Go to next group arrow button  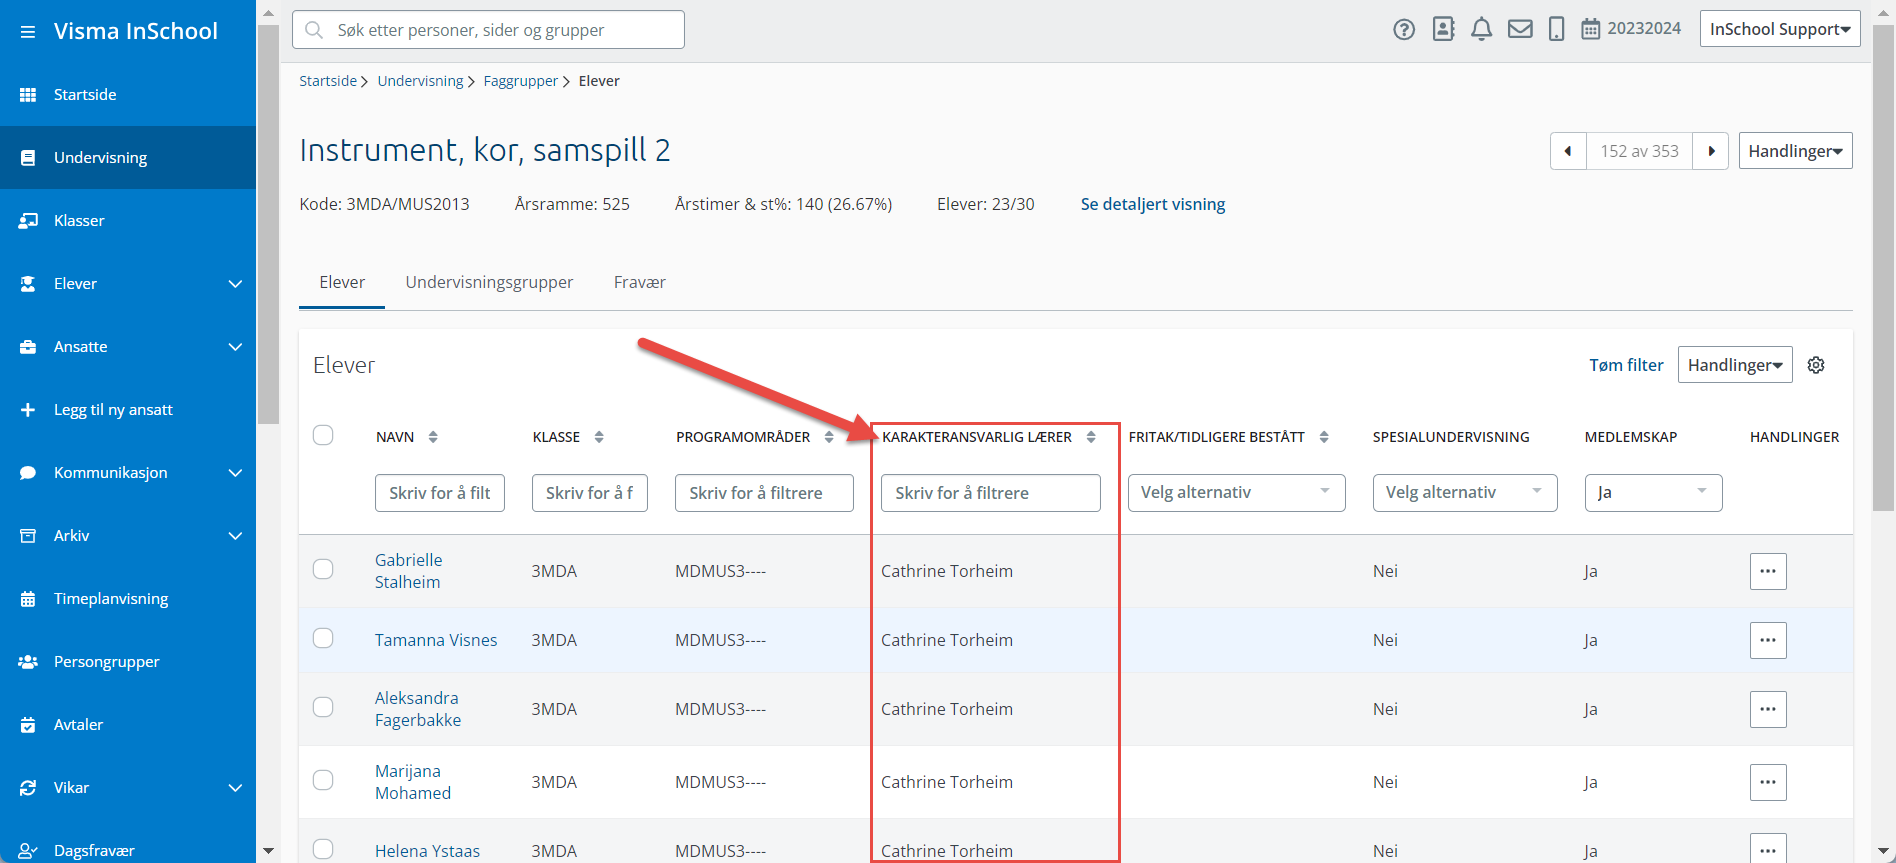1711,151
